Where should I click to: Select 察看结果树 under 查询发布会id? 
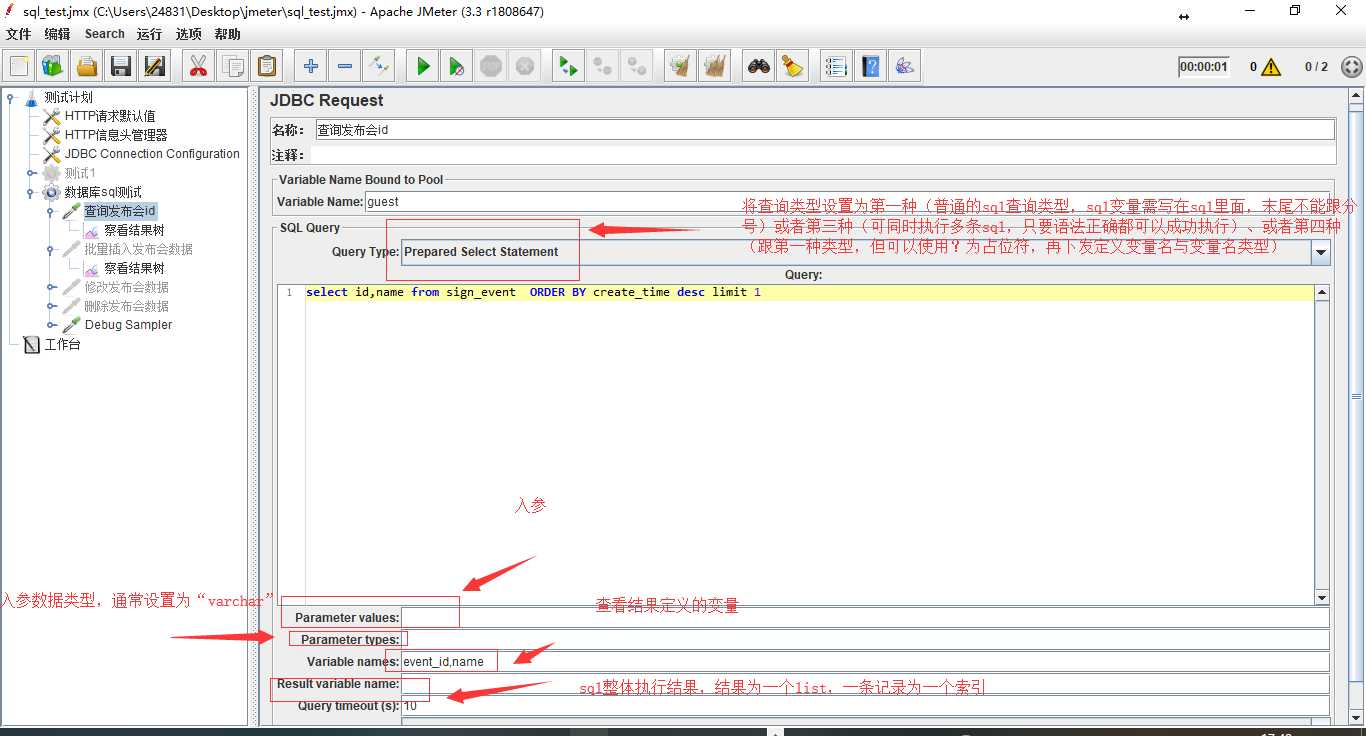click(134, 230)
